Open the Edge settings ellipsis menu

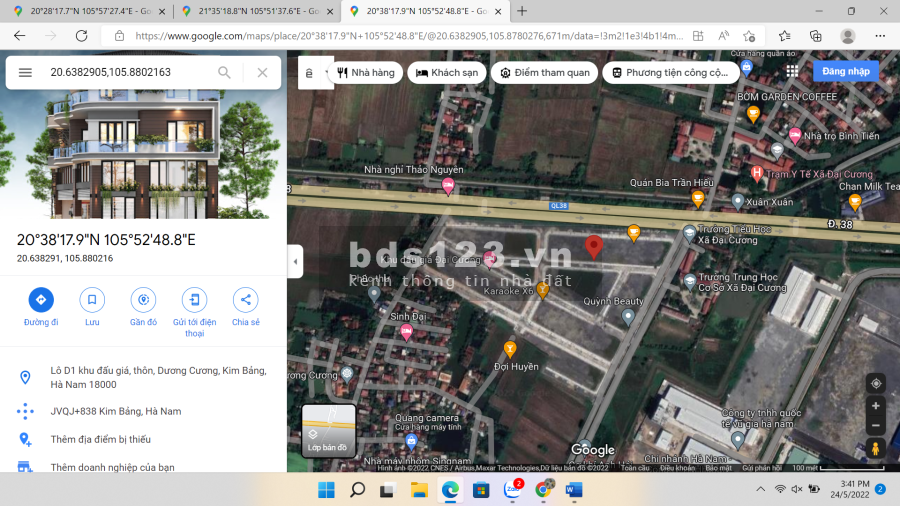click(880, 36)
